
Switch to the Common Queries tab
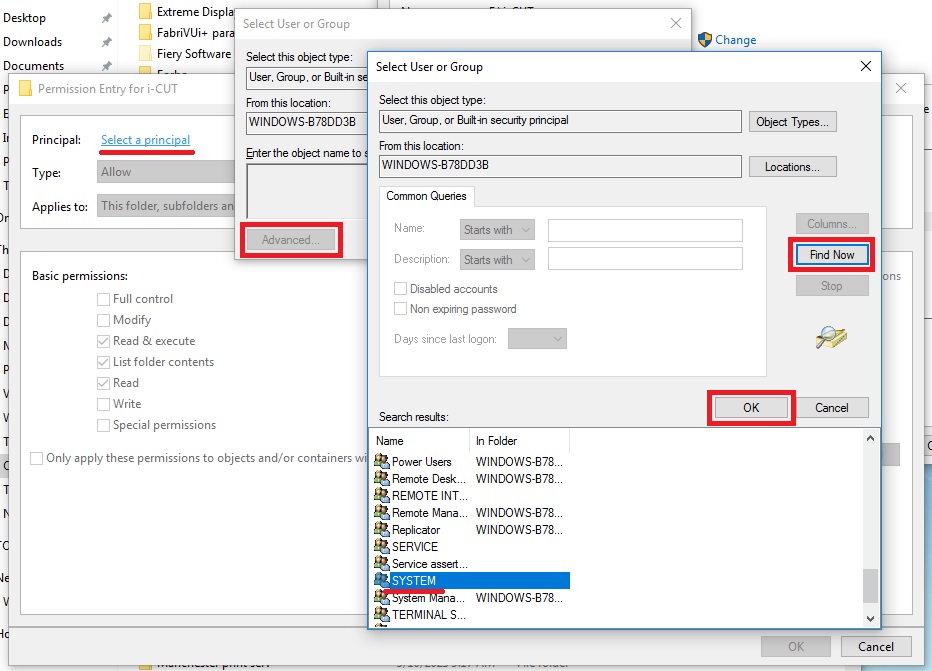click(x=426, y=196)
